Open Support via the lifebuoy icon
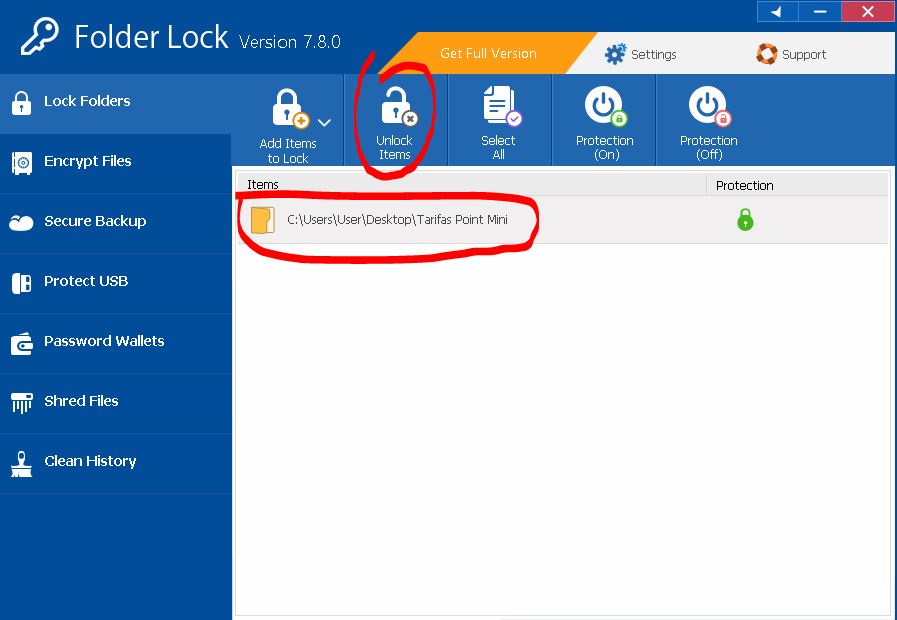Image resolution: width=897 pixels, height=620 pixels. [767, 54]
